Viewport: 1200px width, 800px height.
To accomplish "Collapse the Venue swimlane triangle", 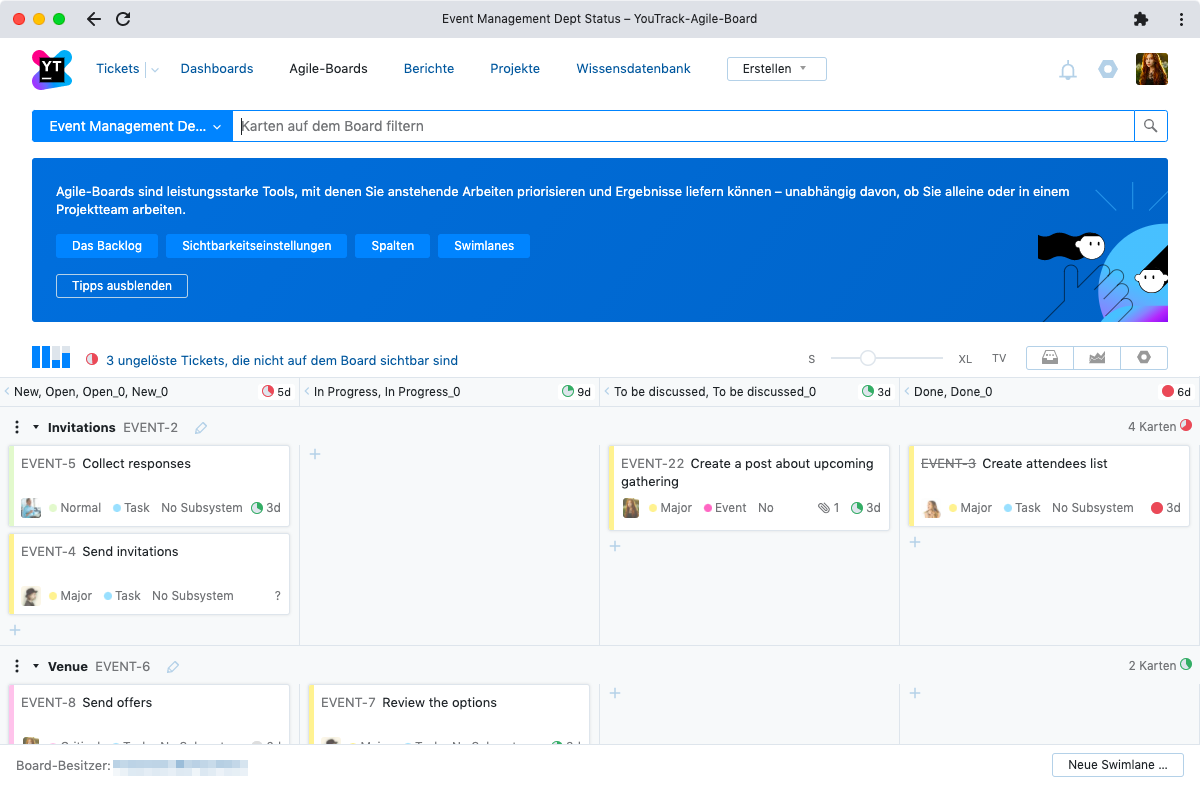I will point(37,666).
